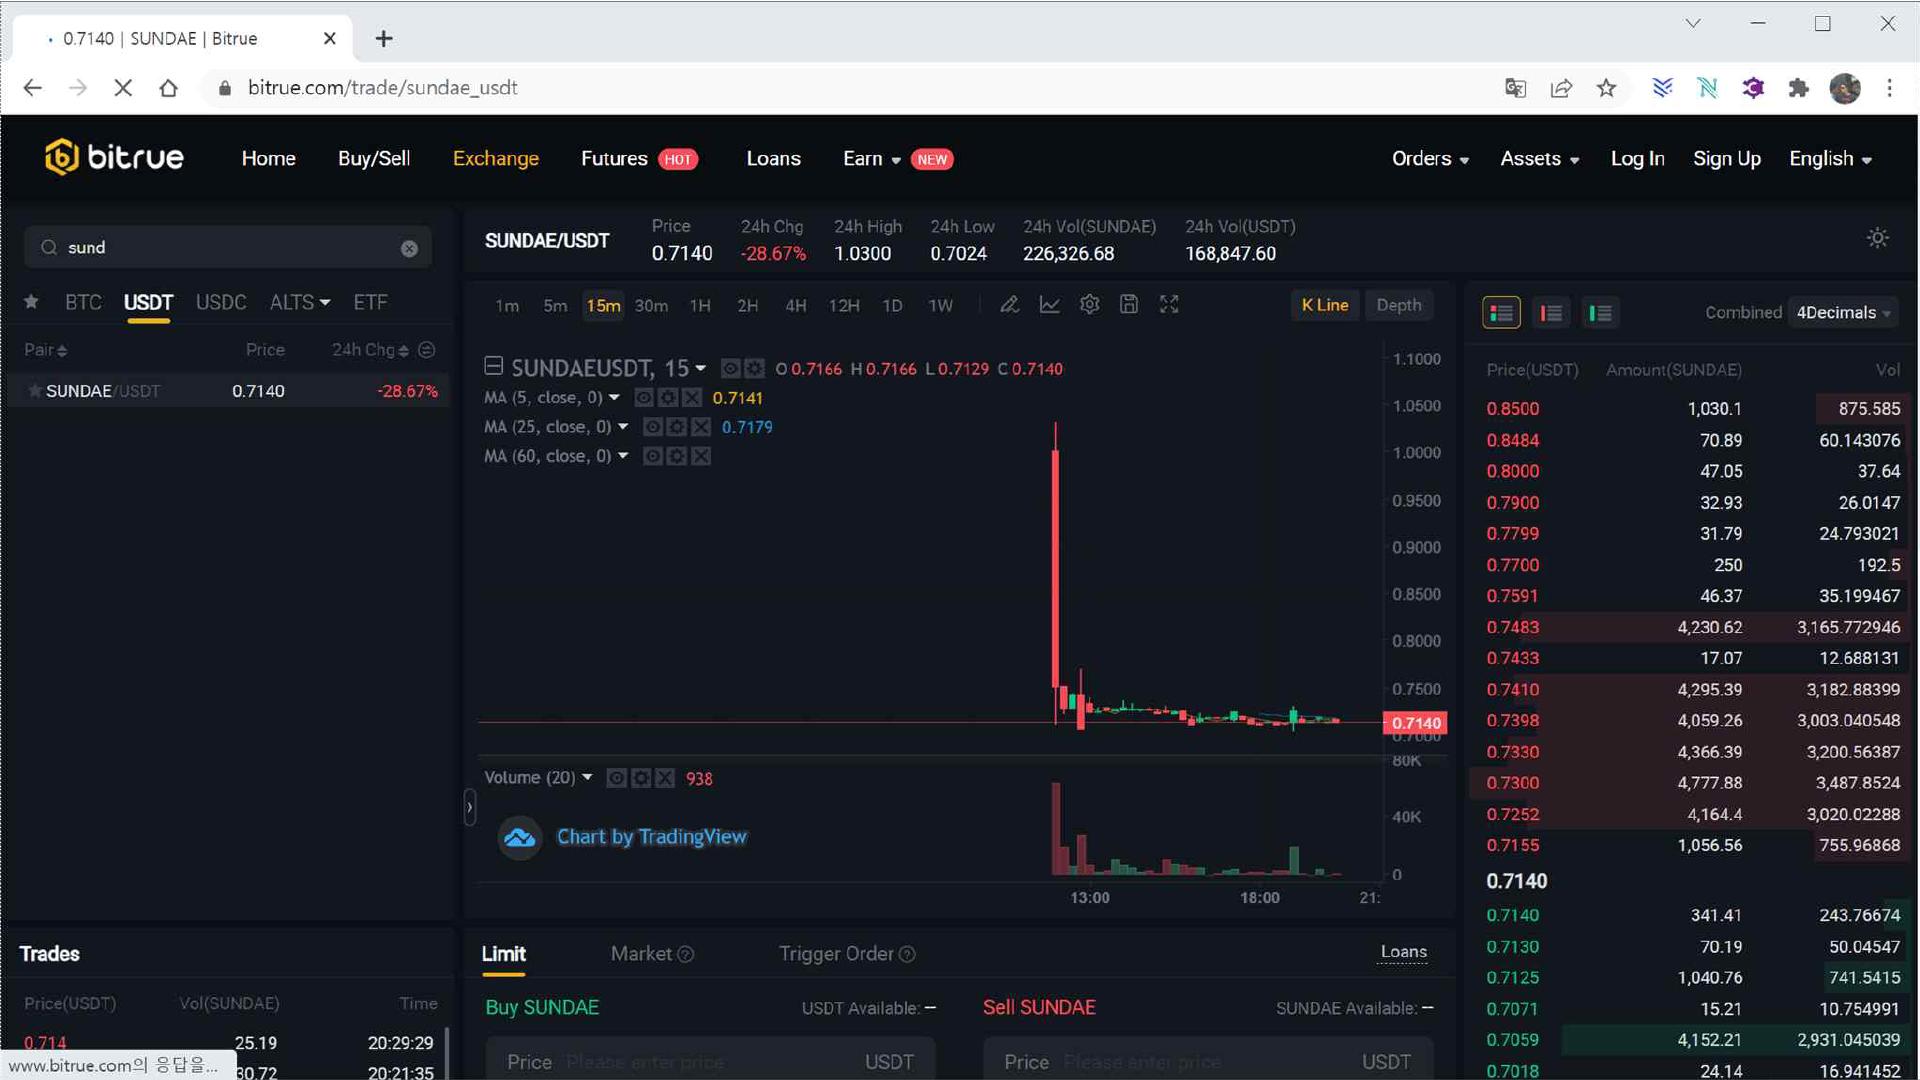Expand MA (5, close, 0) dropdown
The height and width of the screenshot is (1080, 1920).
tap(614, 397)
